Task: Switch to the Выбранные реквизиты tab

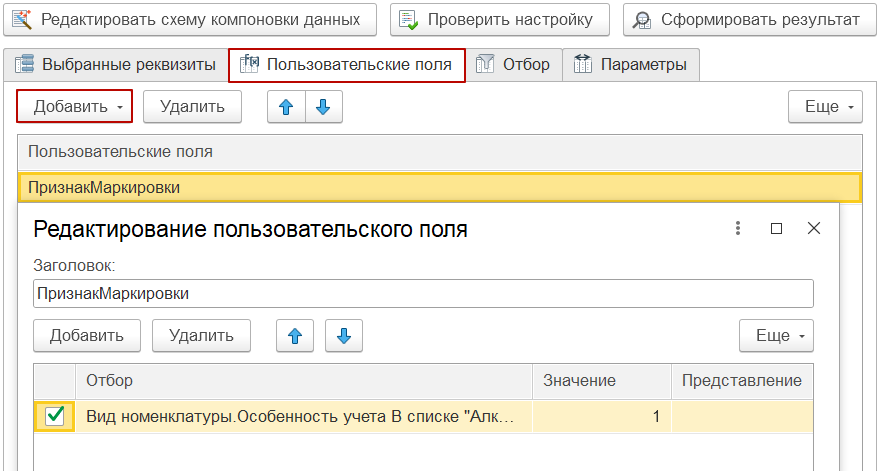Action: tap(115, 65)
